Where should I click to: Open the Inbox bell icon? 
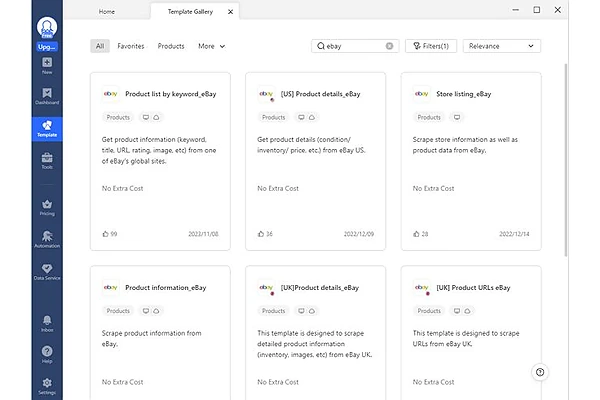coord(47,324)
